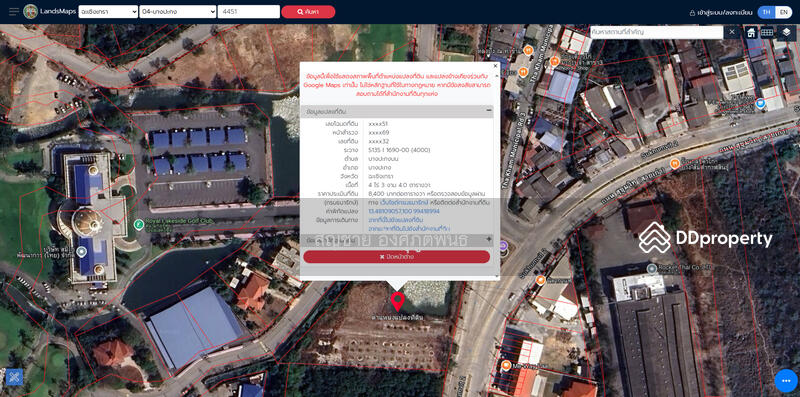
Task: Switch language to TH
Action: tap(766, 12)
